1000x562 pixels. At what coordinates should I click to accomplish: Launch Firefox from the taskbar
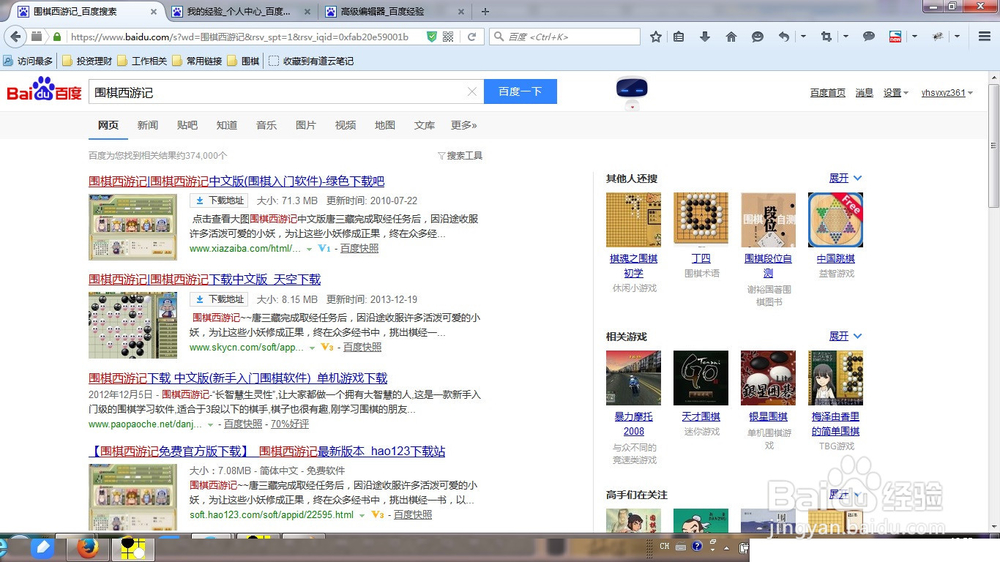[87, 549]
